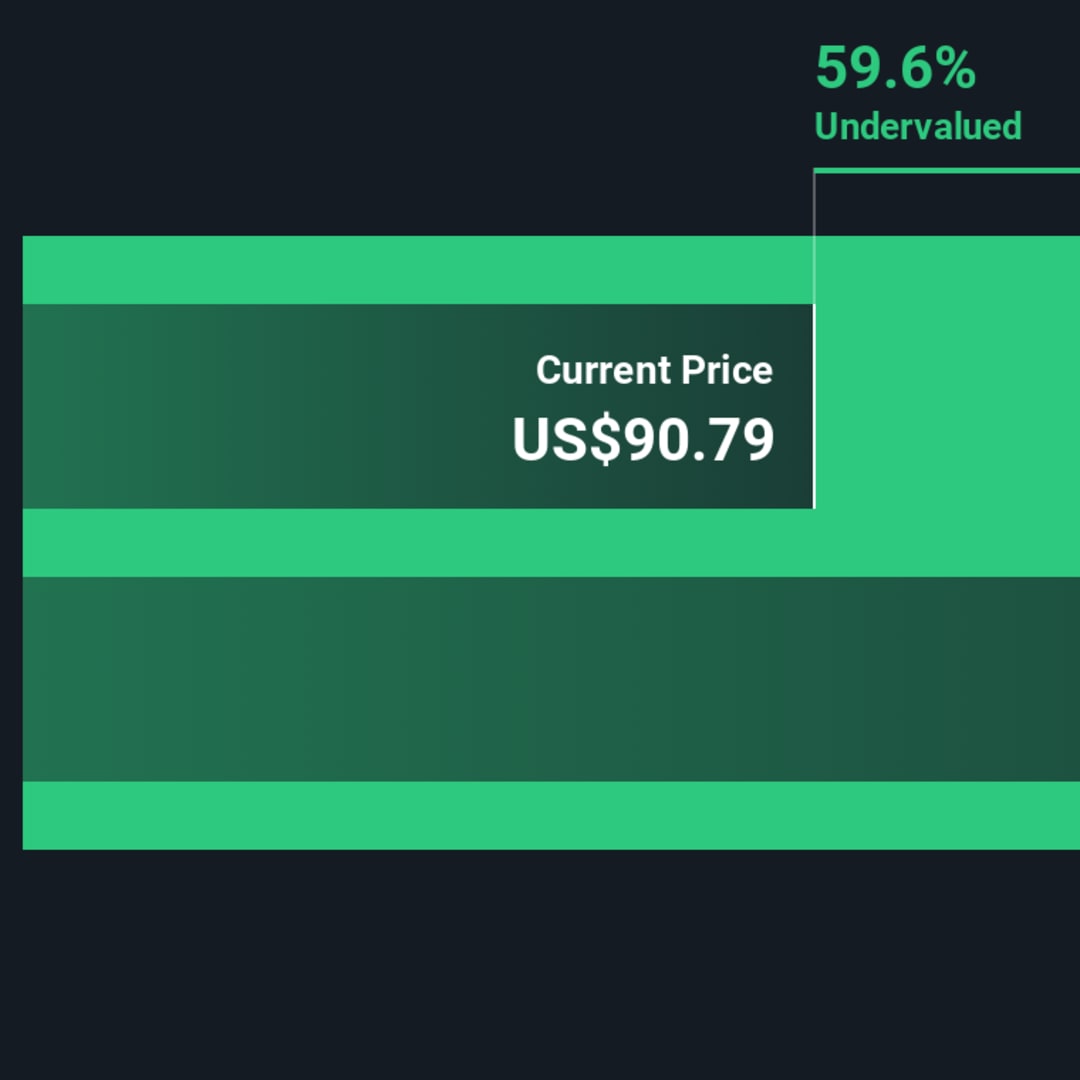1080x1080 pixels.
Task: Click the percent symbol after 59.6
Action: [956, 68]
